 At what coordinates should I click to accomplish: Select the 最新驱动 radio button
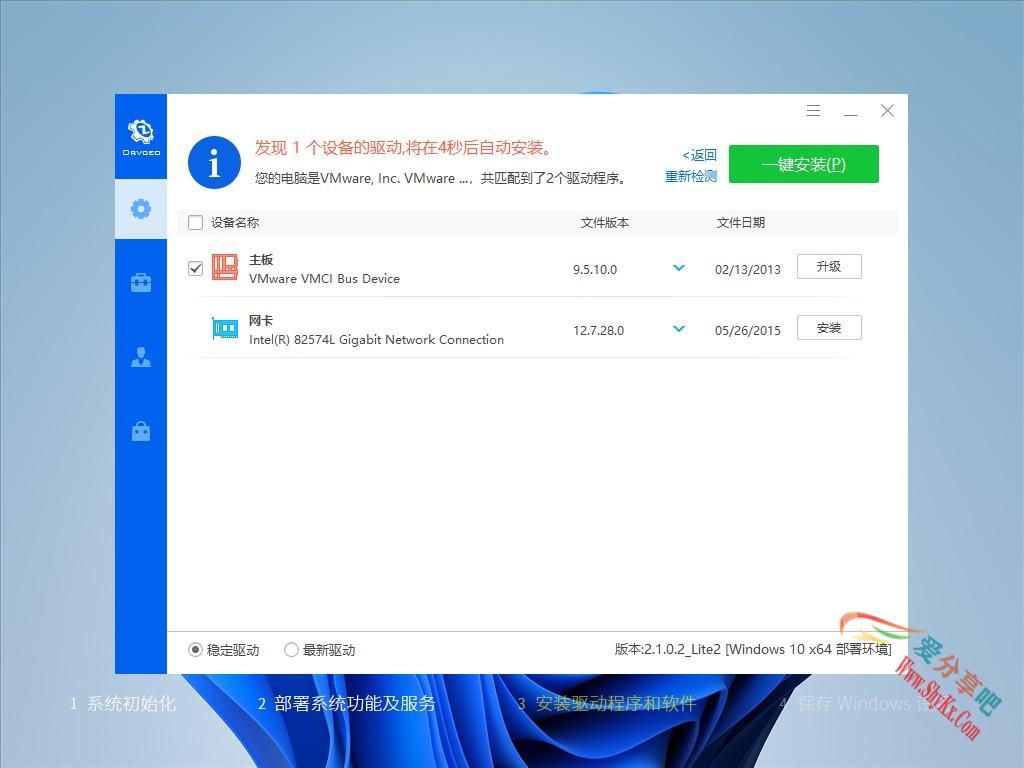(291, 650)
